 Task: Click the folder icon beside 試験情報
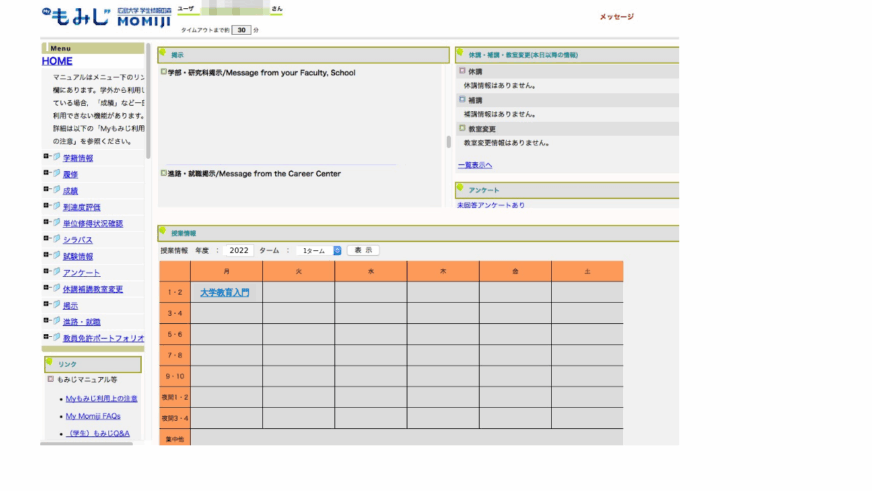pyautogui.click(x=56, y=255)
